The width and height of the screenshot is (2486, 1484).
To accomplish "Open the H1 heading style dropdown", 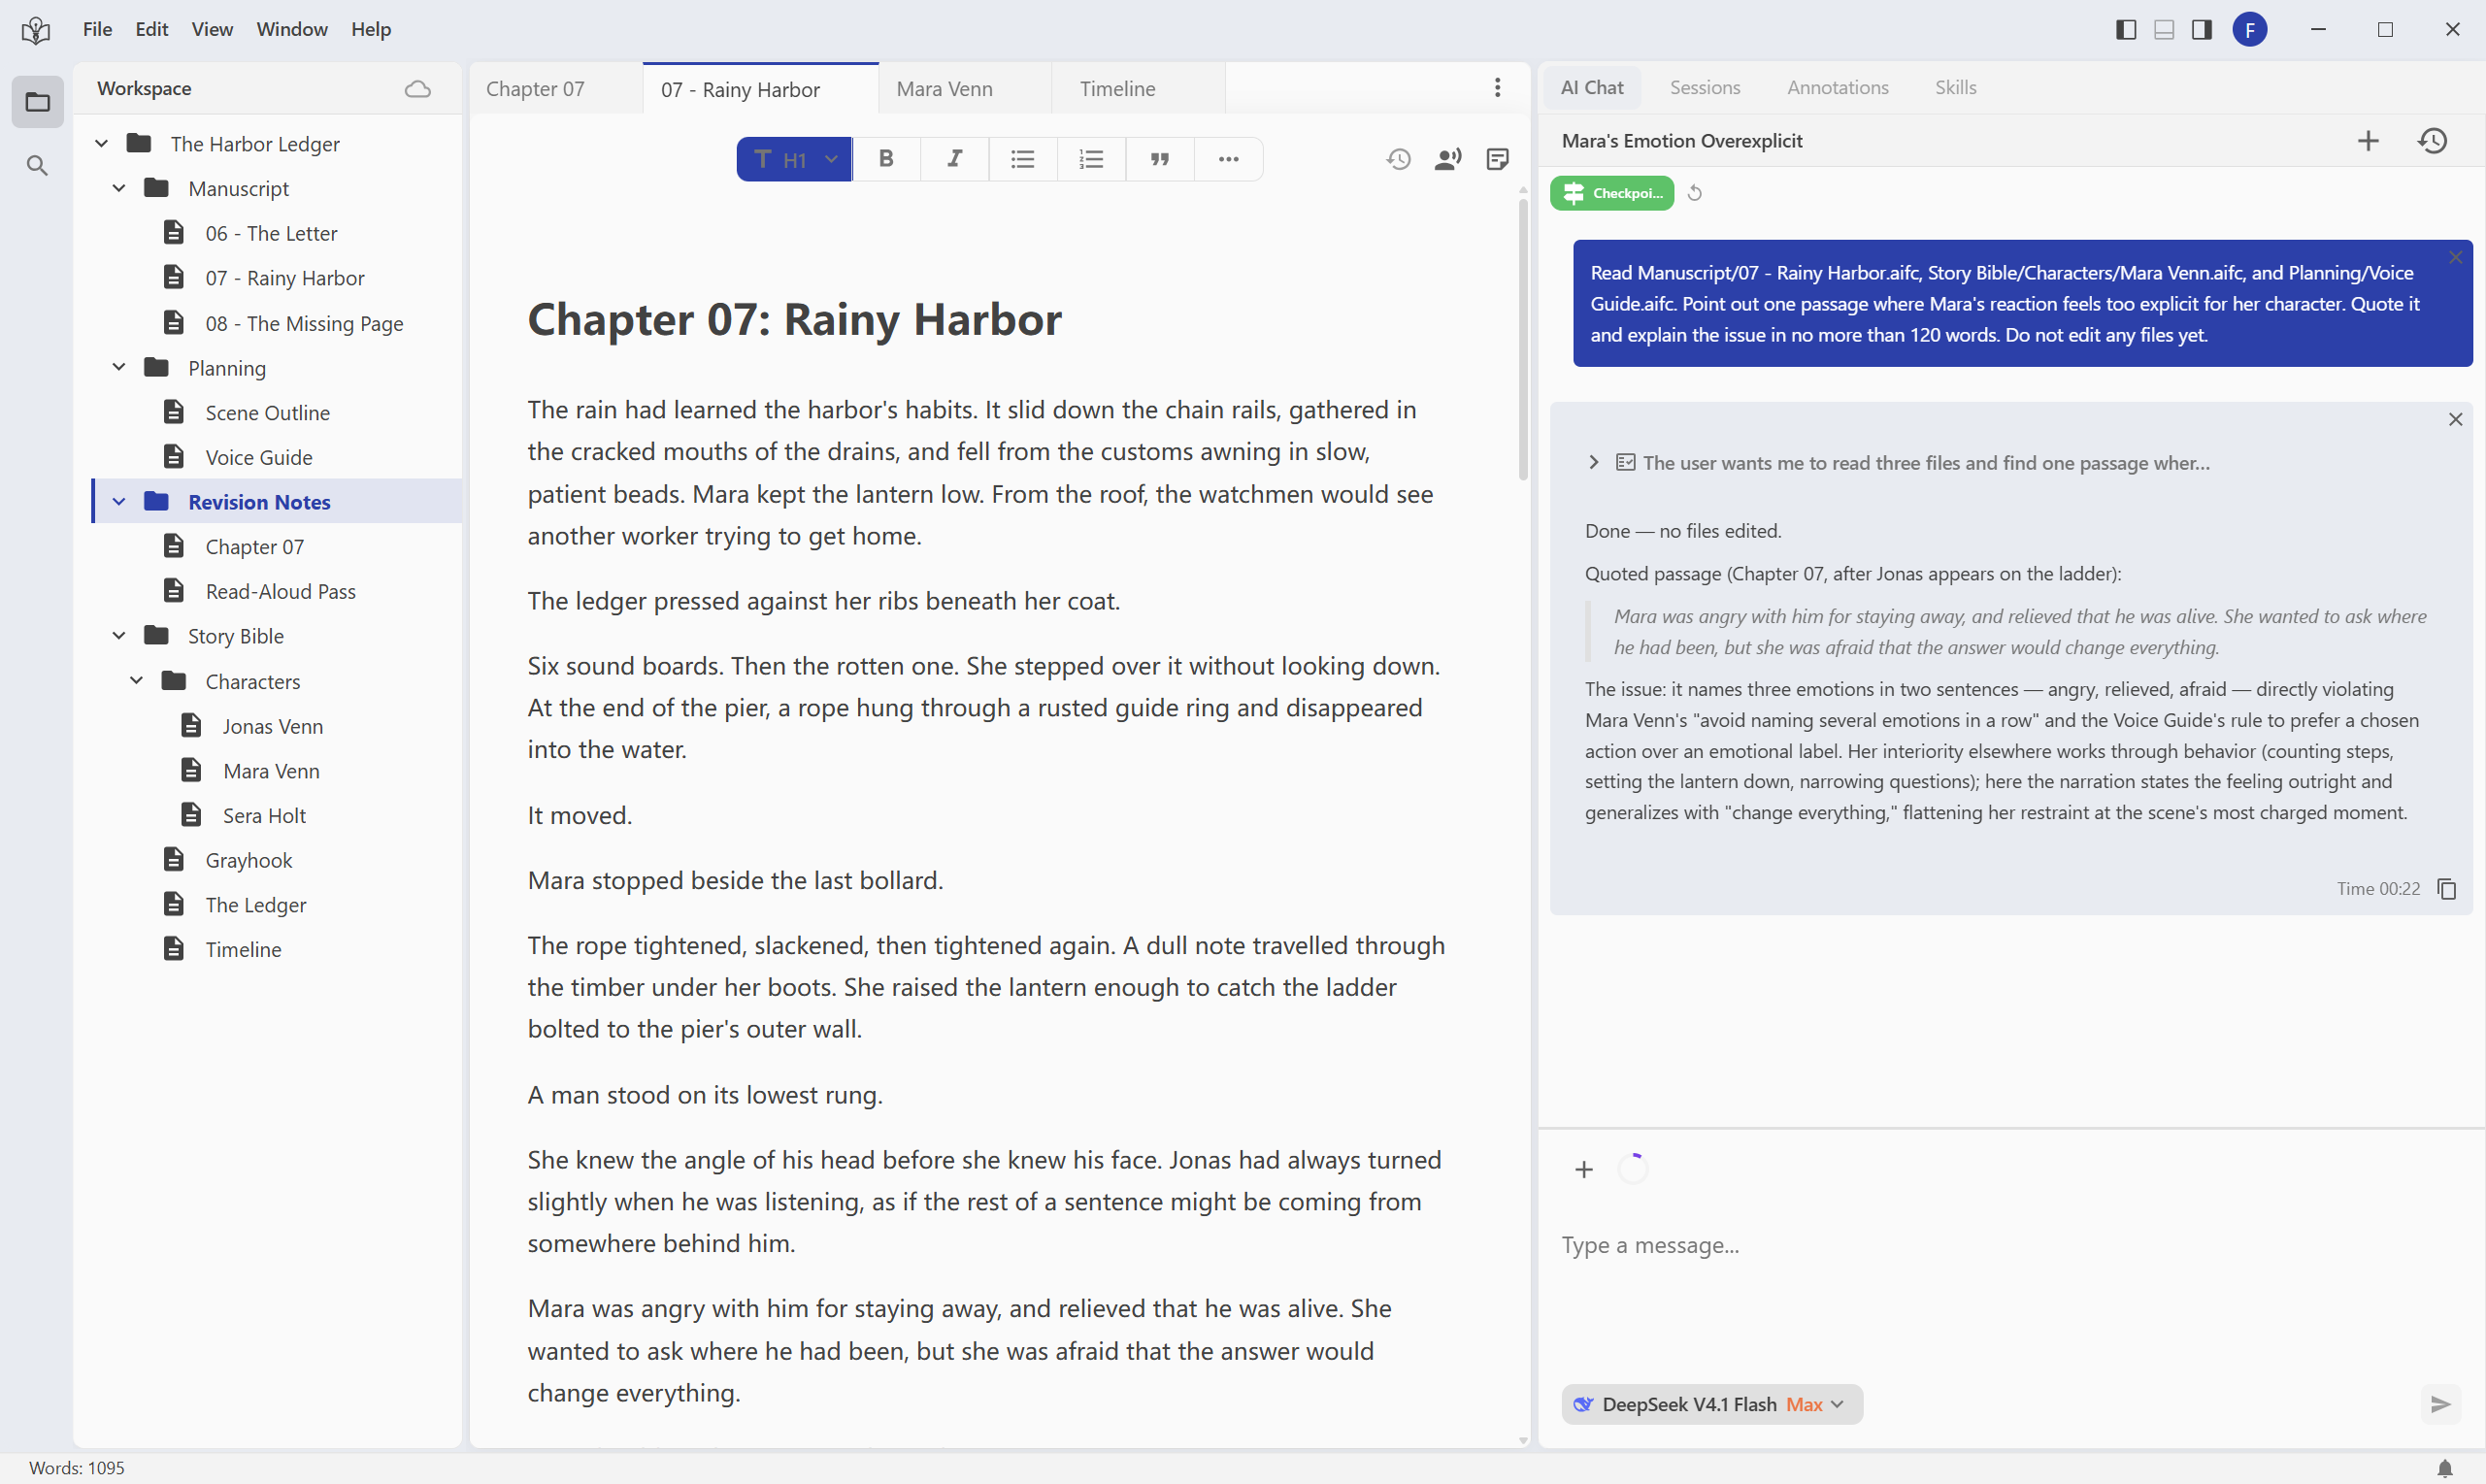I will tap(794, 158).
